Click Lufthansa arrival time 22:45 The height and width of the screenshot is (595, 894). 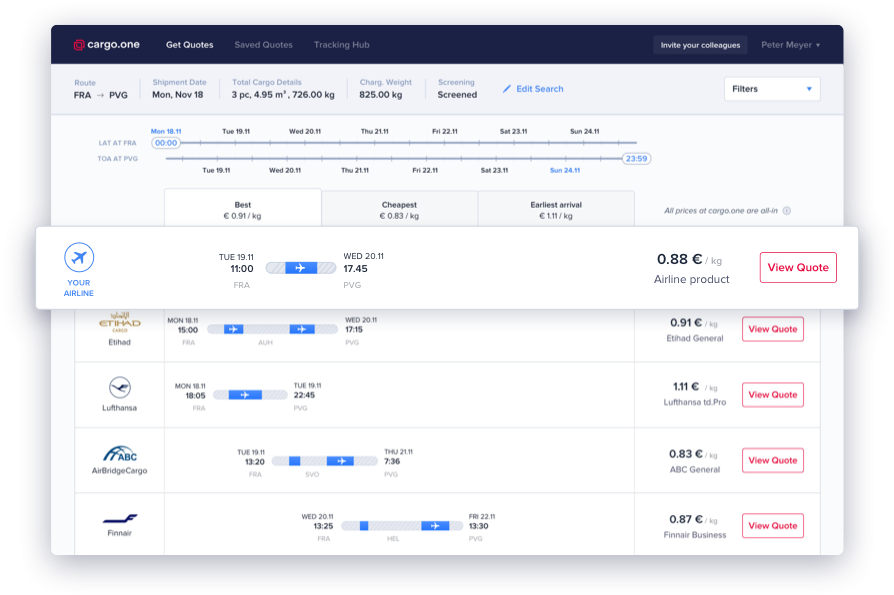coord(304,395)
